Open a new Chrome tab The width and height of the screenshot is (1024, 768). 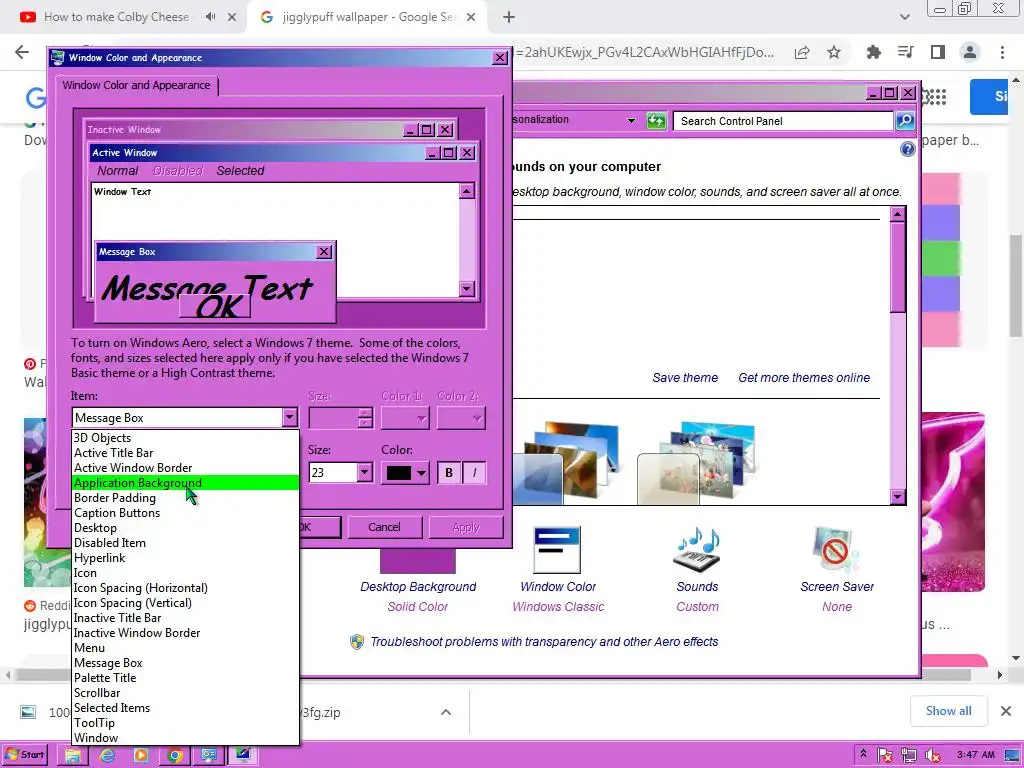tap(509, 17)
